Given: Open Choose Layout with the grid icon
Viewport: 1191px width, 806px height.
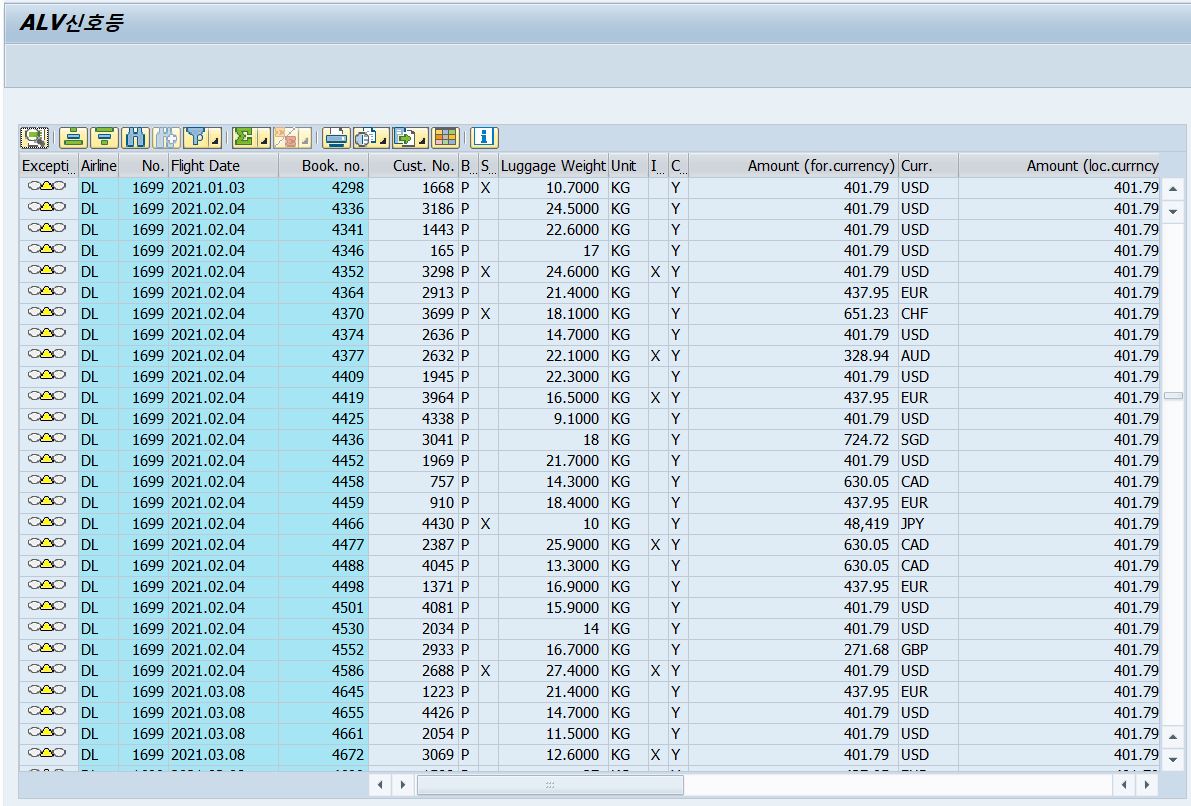Looking at the screenshot, I should coord(447,137).
